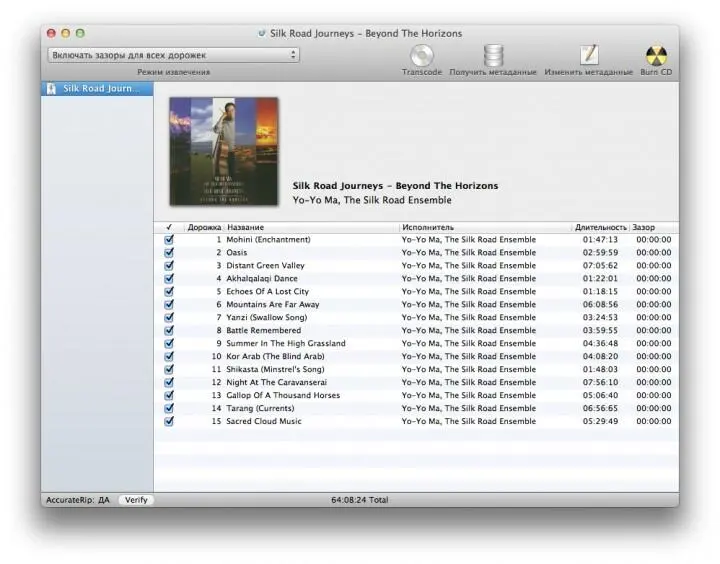Click the Burn CD icon

pyautogui.click(x=656, y=56)
